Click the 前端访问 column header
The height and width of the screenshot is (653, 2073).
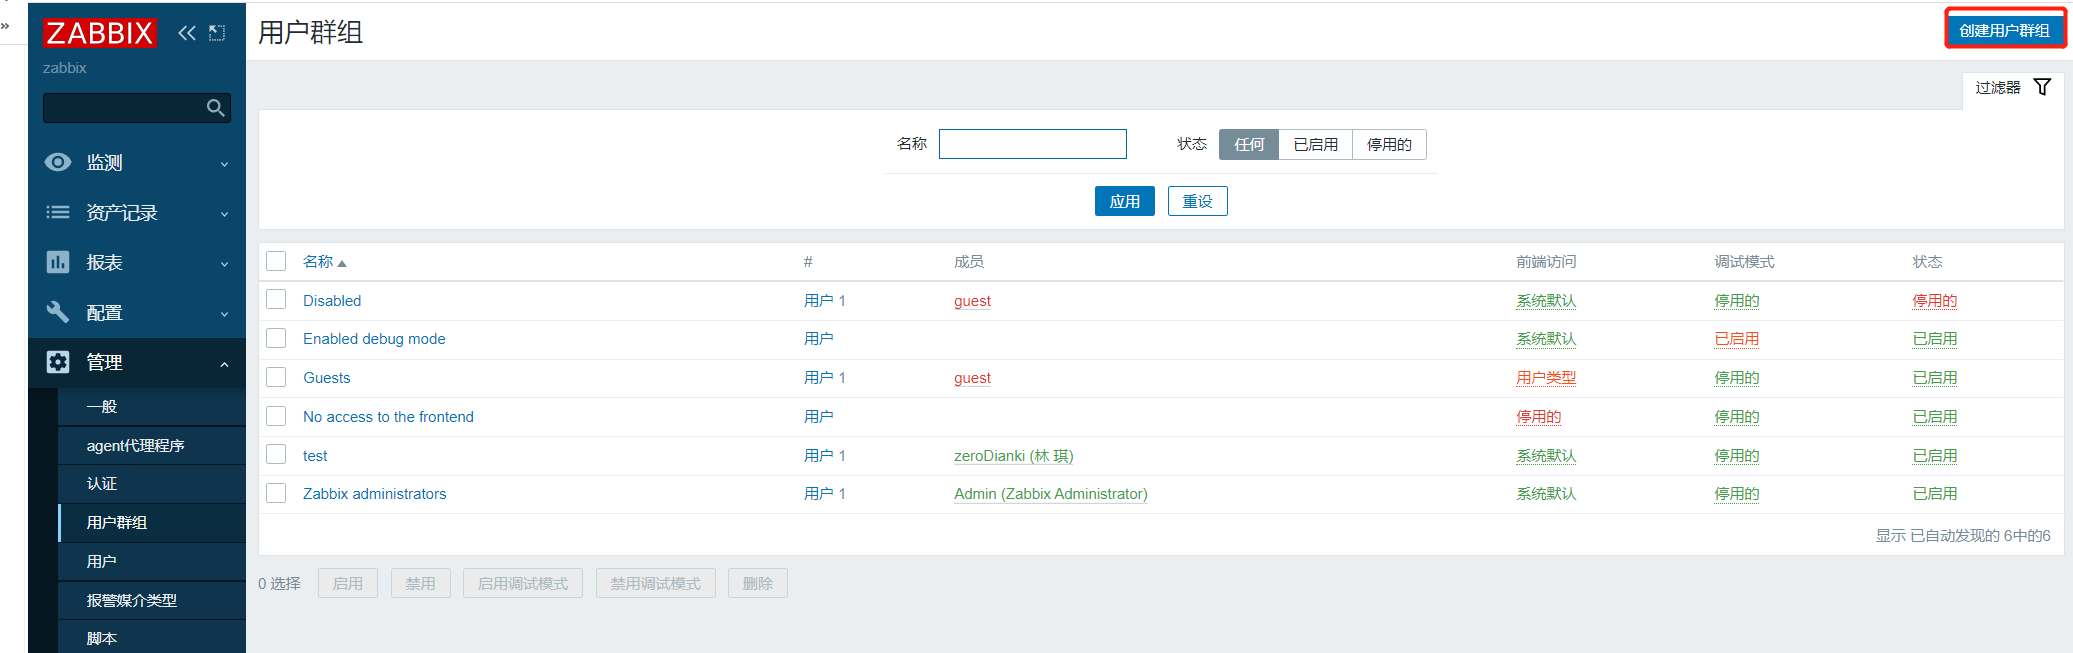1546,262
